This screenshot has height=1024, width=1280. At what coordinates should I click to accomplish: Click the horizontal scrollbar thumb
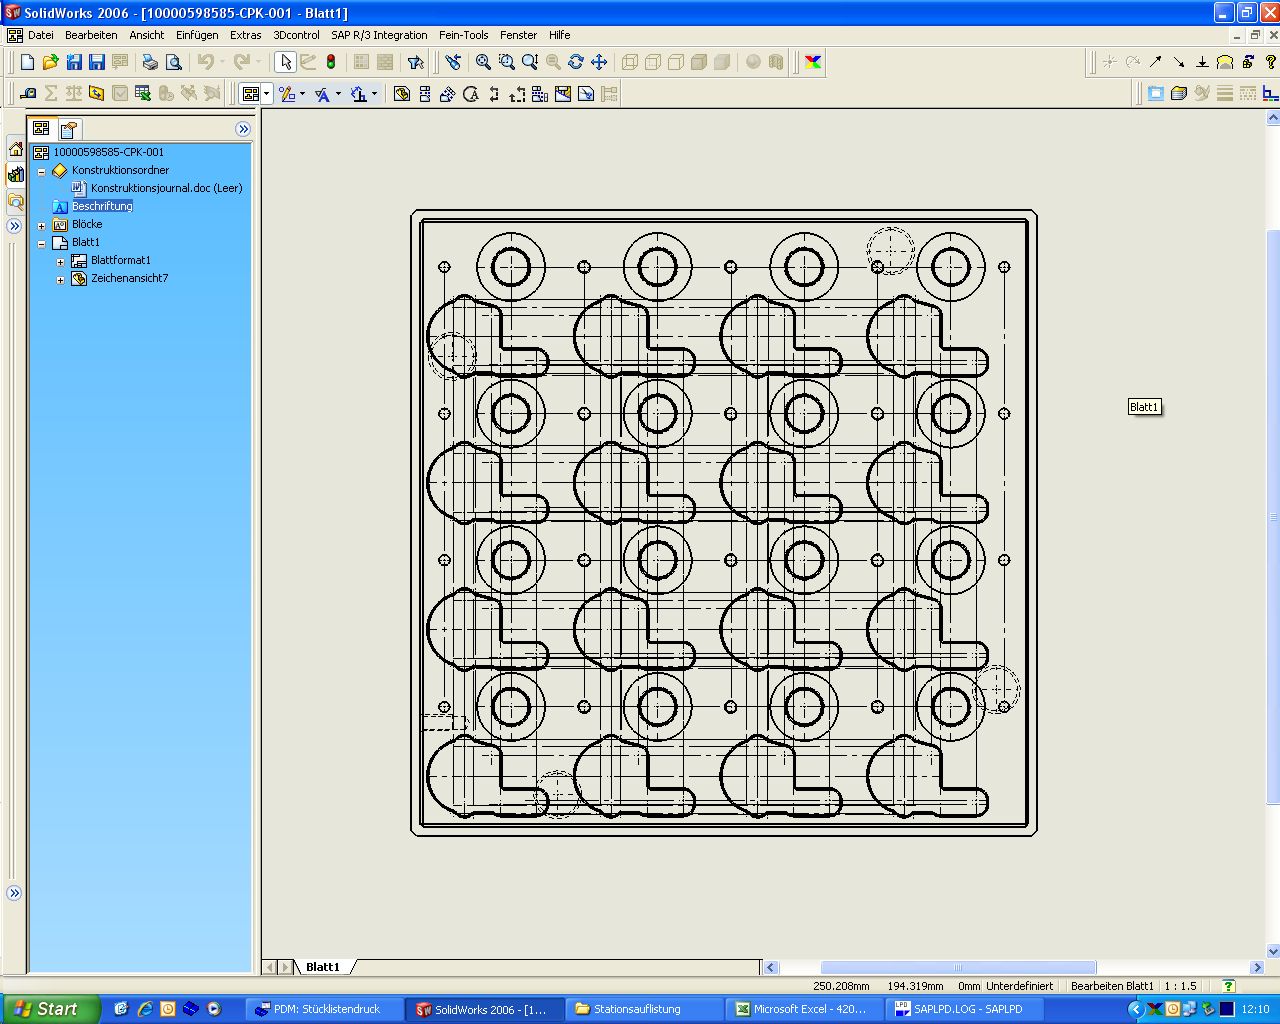click(957, 967)
